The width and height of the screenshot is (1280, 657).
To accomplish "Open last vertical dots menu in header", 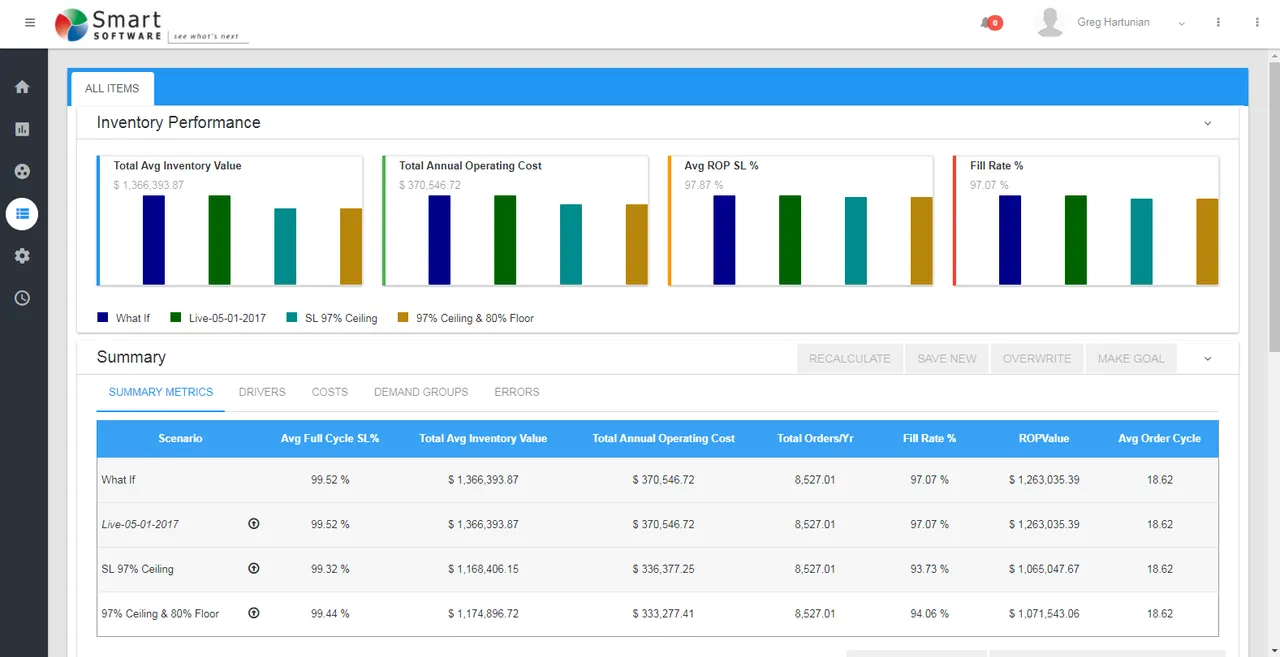I will click(x=1256, y=23).
